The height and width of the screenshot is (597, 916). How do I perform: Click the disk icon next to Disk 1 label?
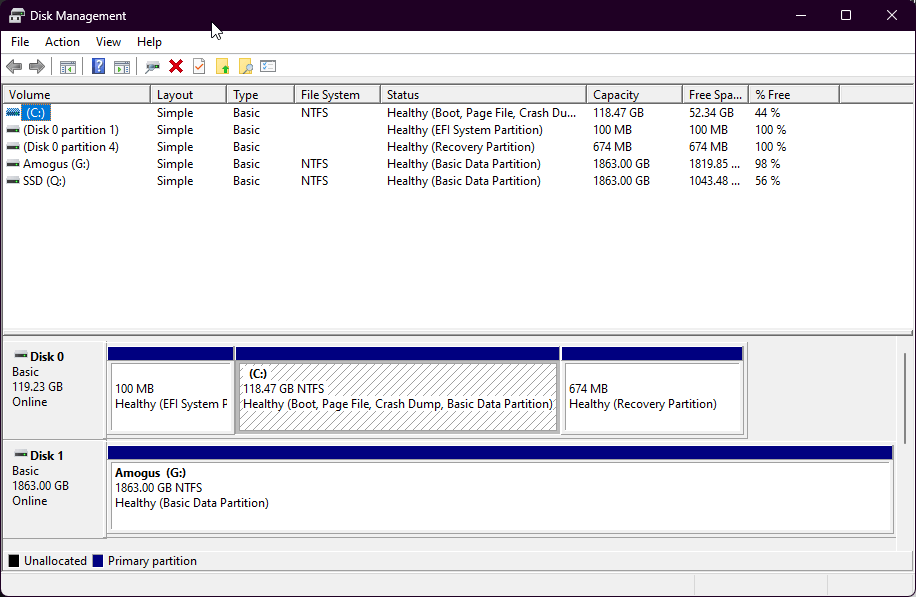pos(21,454)
